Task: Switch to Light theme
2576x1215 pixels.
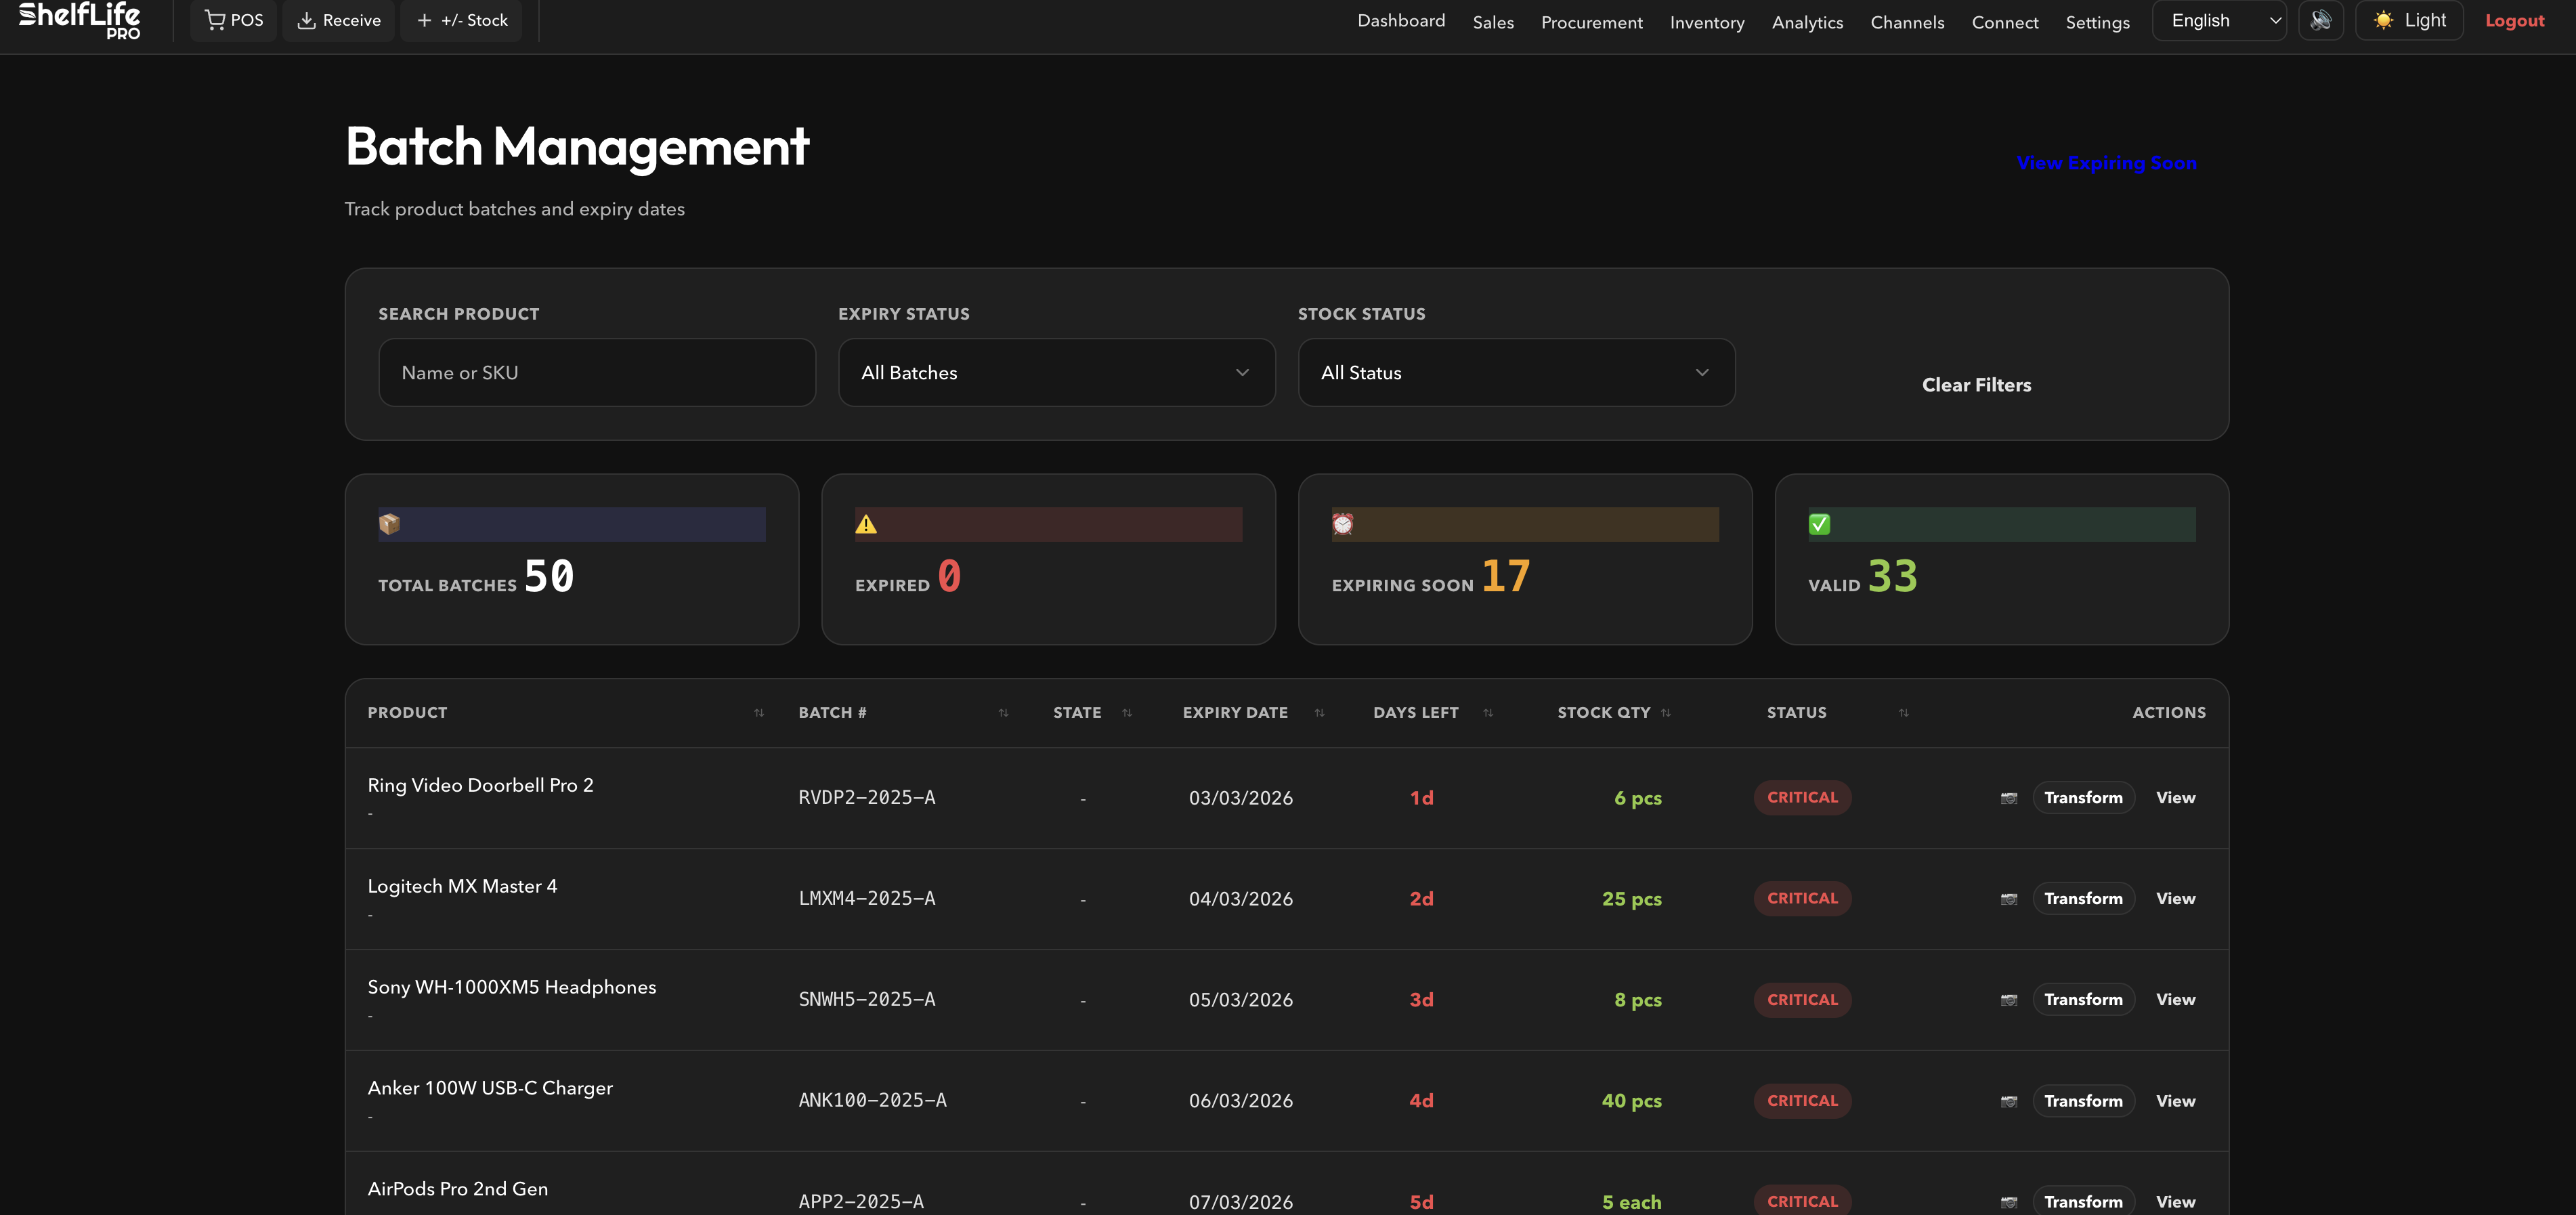Action: (2409, 21)
